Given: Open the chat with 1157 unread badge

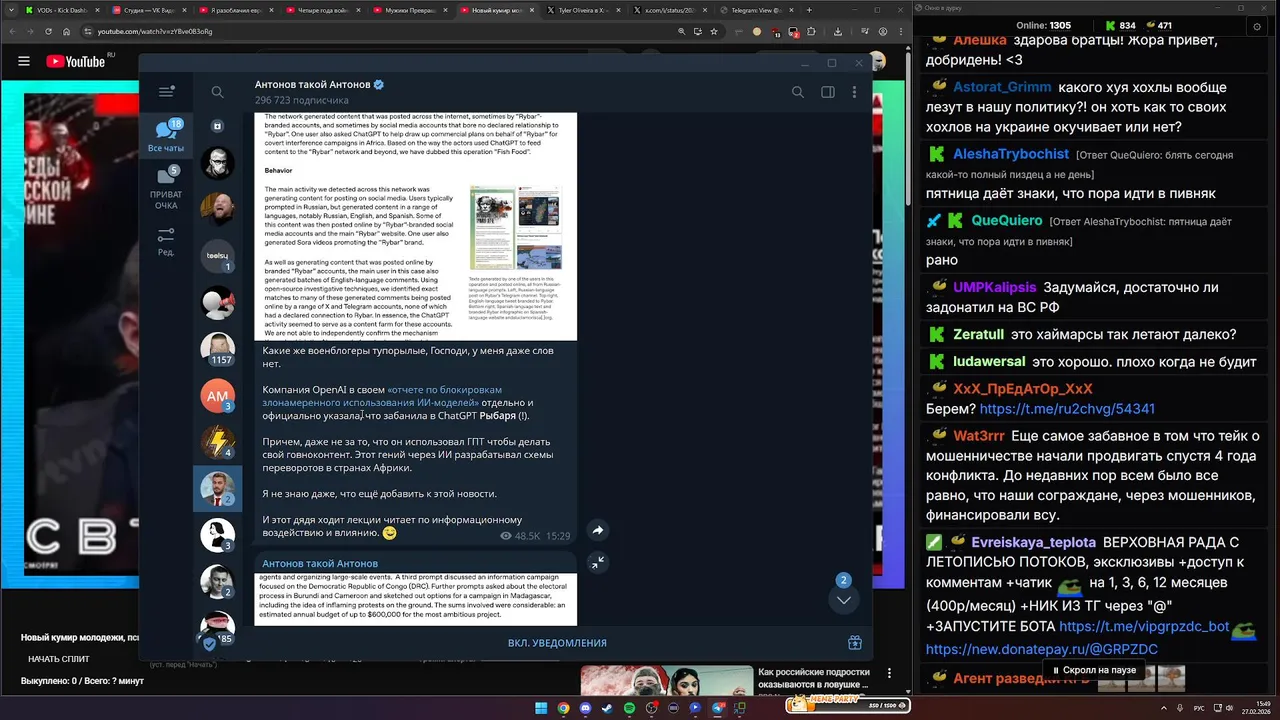Looking at the screenshot, I should [217, 349].
